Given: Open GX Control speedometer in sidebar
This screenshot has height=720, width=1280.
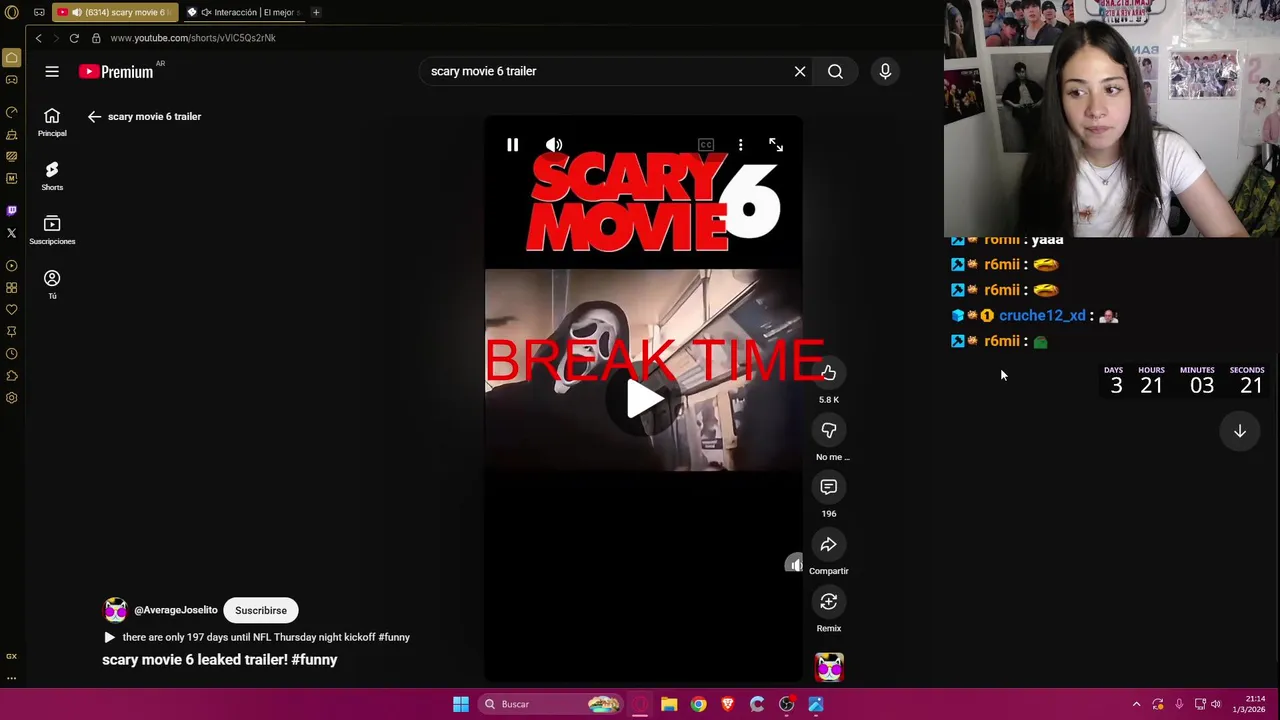Looking at the screenshot, I should click(12, 112).
